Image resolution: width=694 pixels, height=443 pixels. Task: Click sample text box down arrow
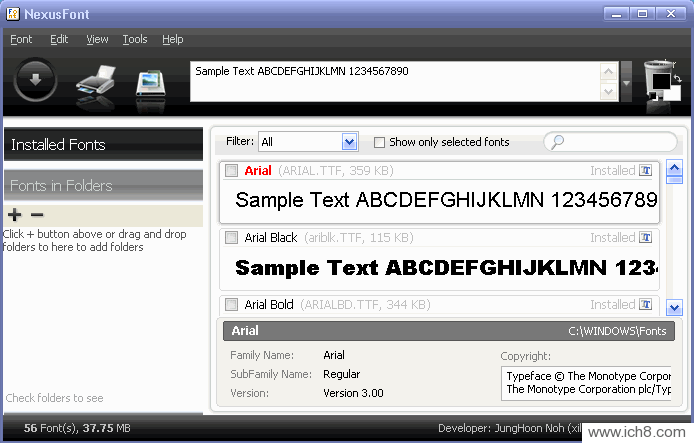point(609,92)
